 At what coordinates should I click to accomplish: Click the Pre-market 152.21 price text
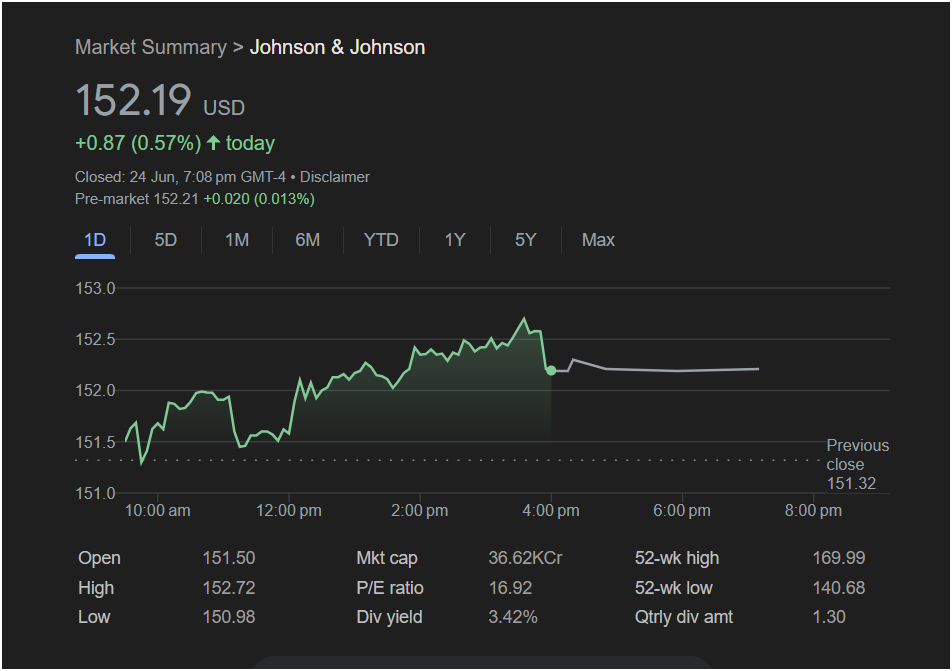[x=137, y=199]
